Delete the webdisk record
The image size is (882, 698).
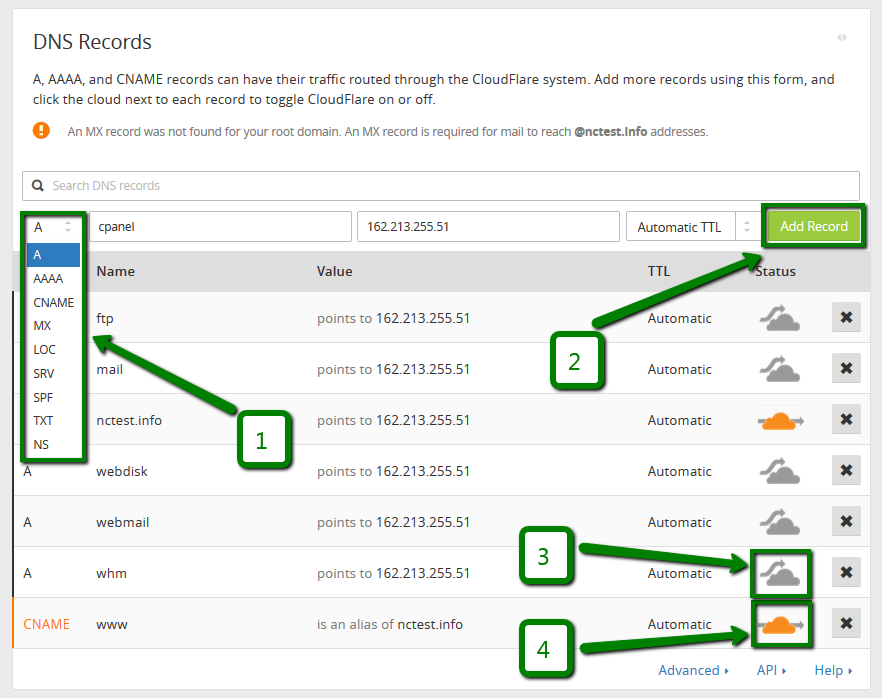tap(846, 471)
